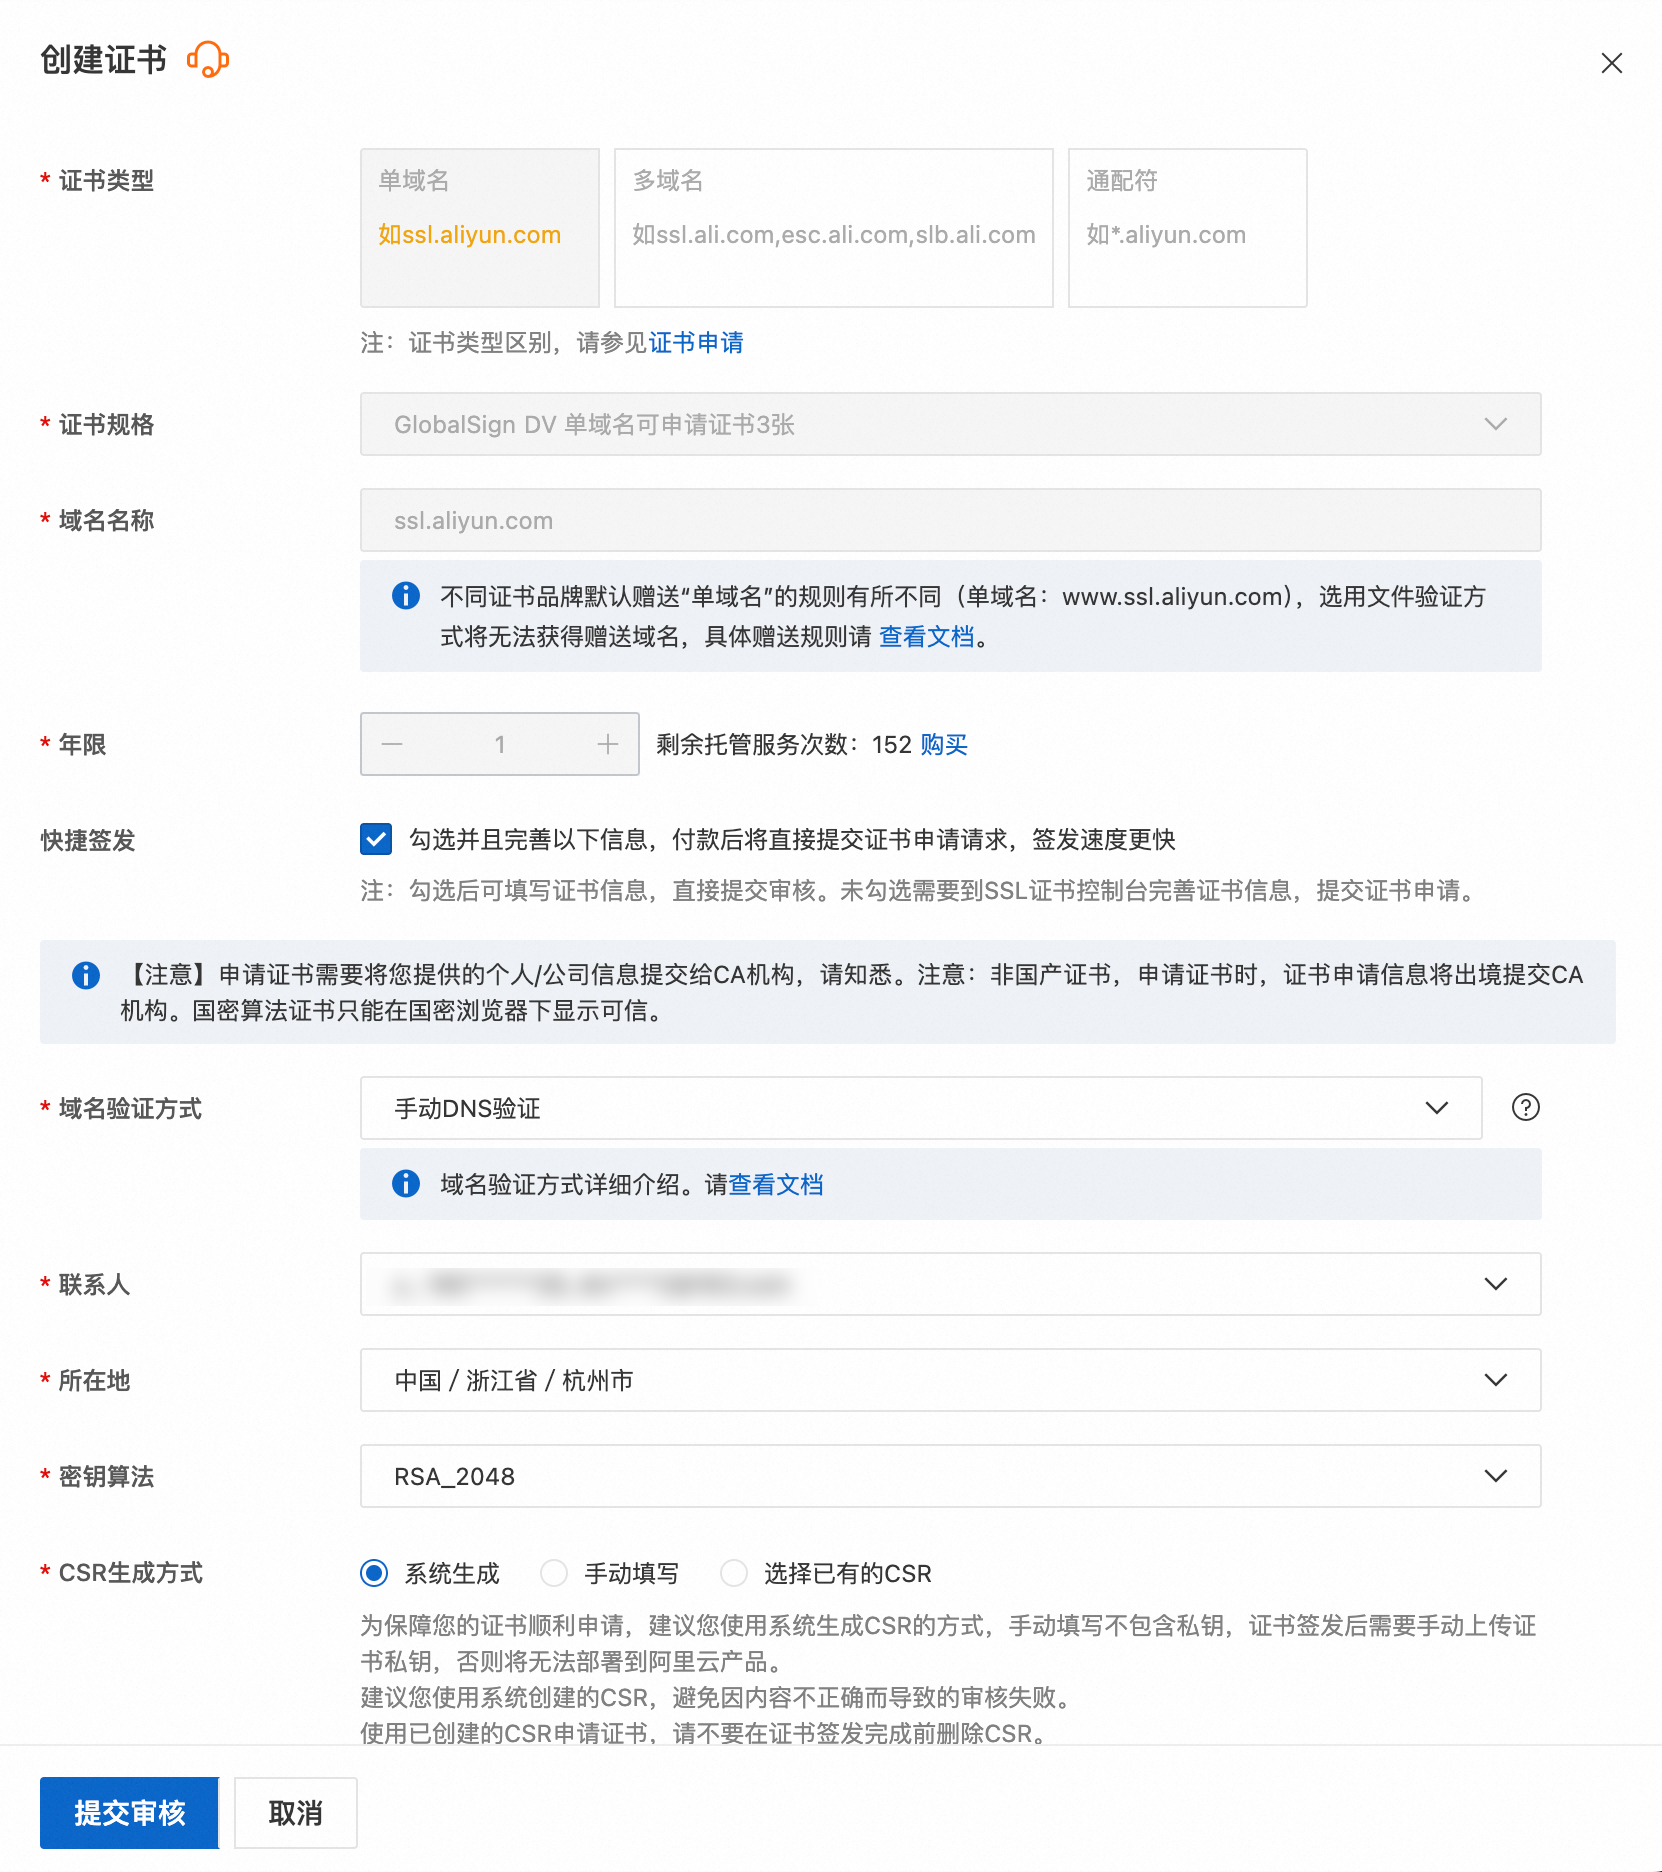The height and width of the screenshot is (1872, 1662).
Task: Select the 单域名 certificate type card
Action: (480, 228)
